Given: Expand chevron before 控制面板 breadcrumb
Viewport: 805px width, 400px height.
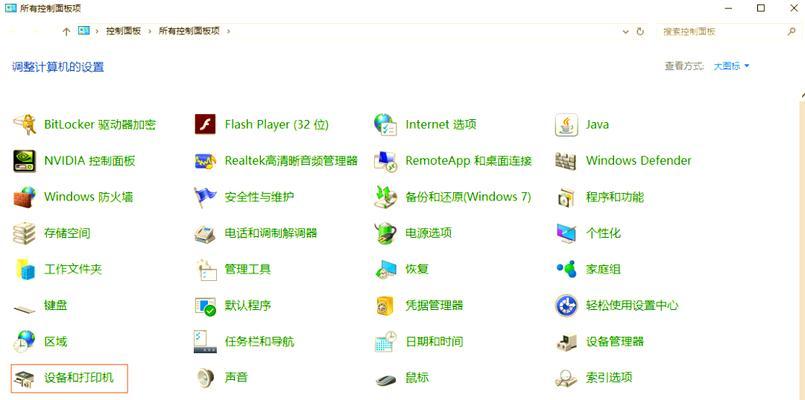Looking at the screenshot, I should [x=97, y=31].
